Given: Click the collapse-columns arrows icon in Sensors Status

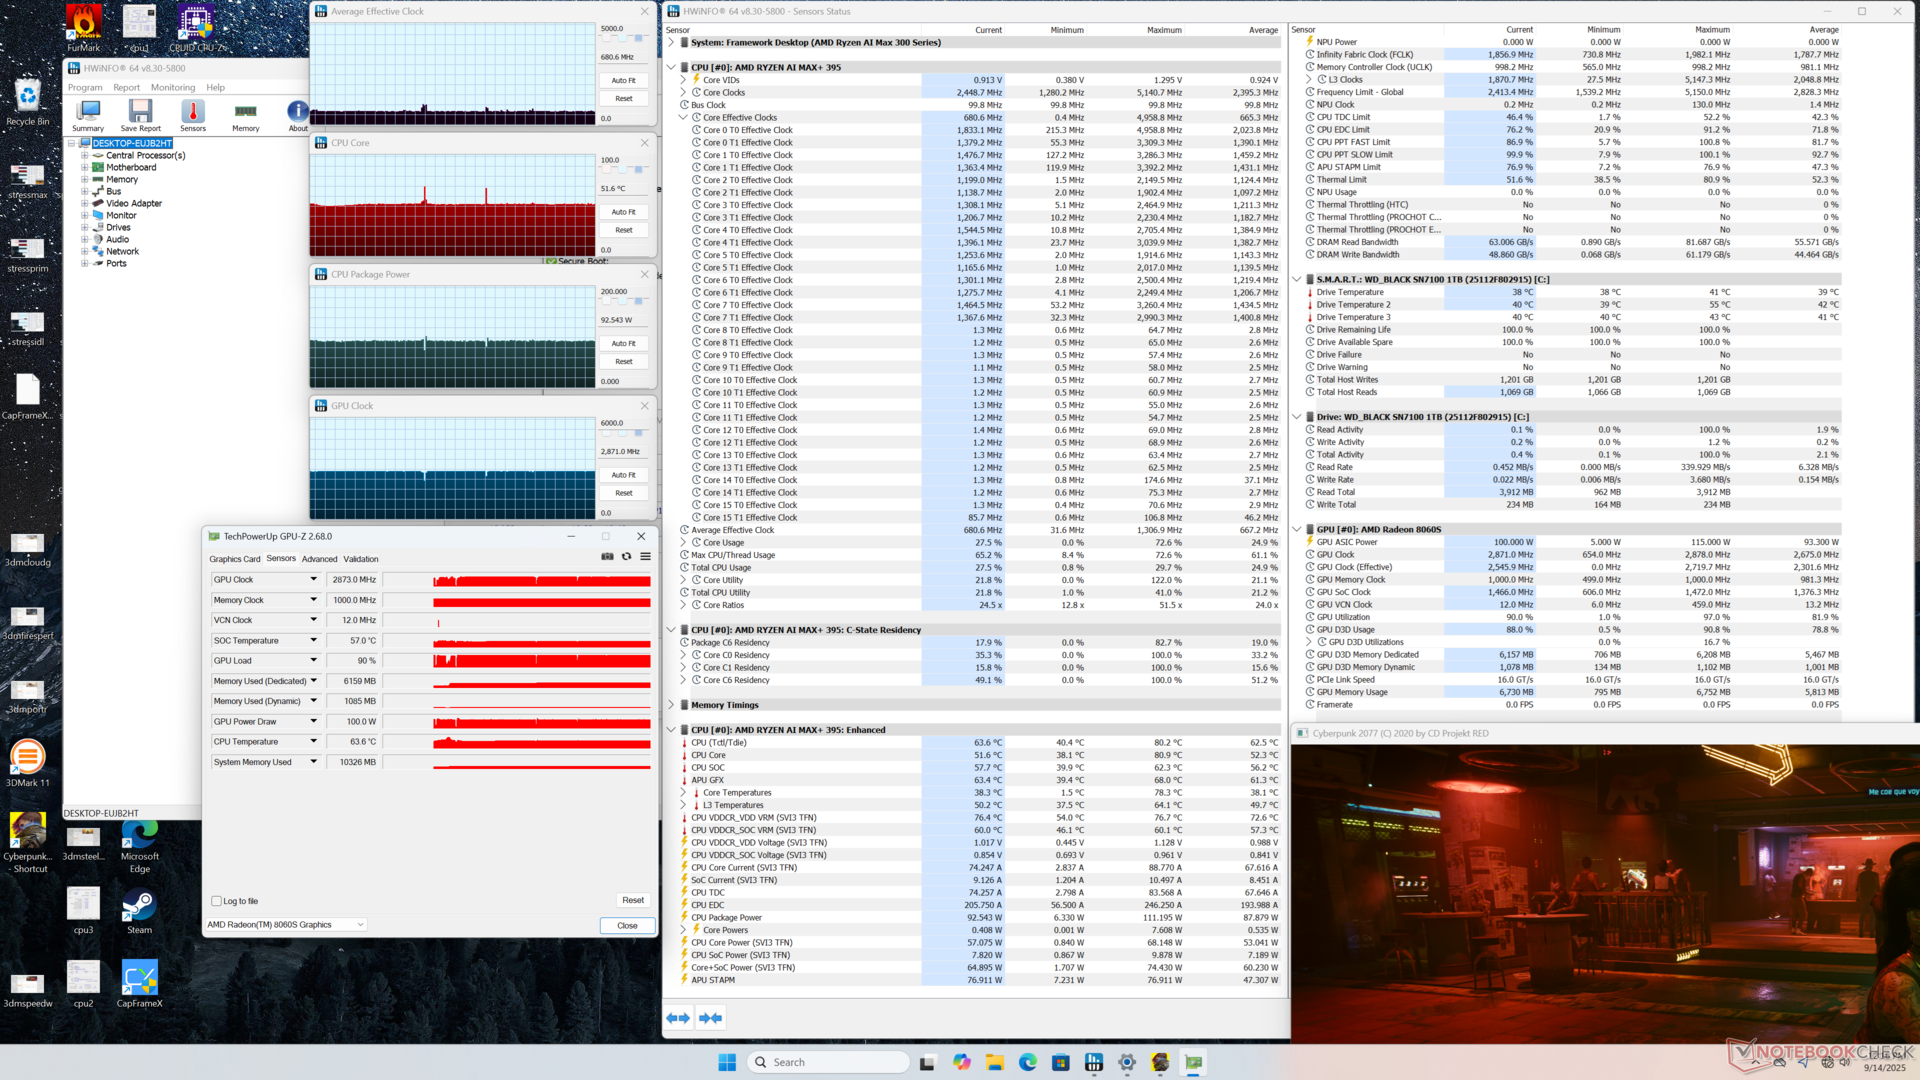Looking at the screenshot, I should [x=711, y=1018].
